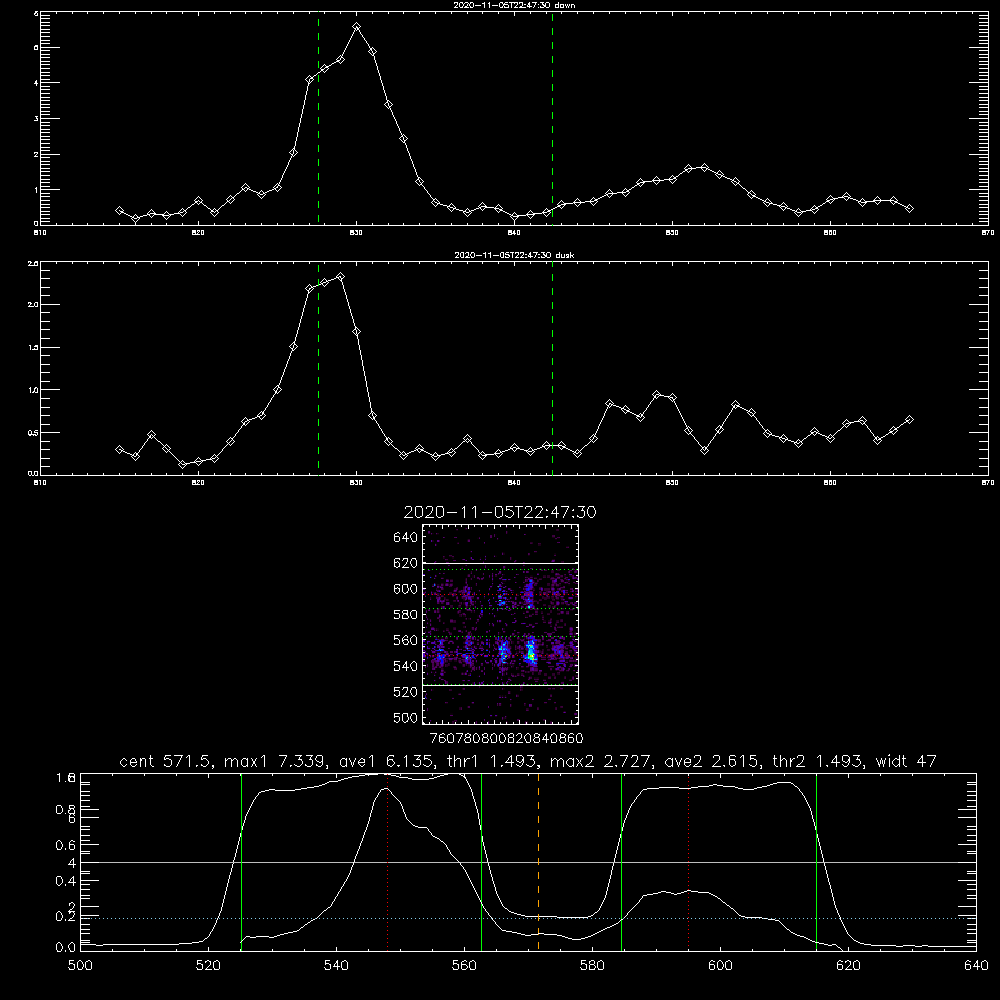
Task: Select the highest peak diamond marker in dusk plot
Action: tap(341, 276)
